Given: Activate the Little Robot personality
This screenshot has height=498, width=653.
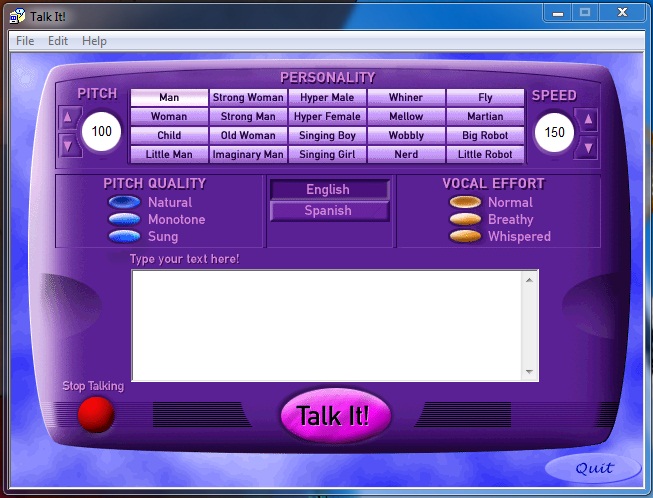Looking at the screenshot, I should pos(485,154).
